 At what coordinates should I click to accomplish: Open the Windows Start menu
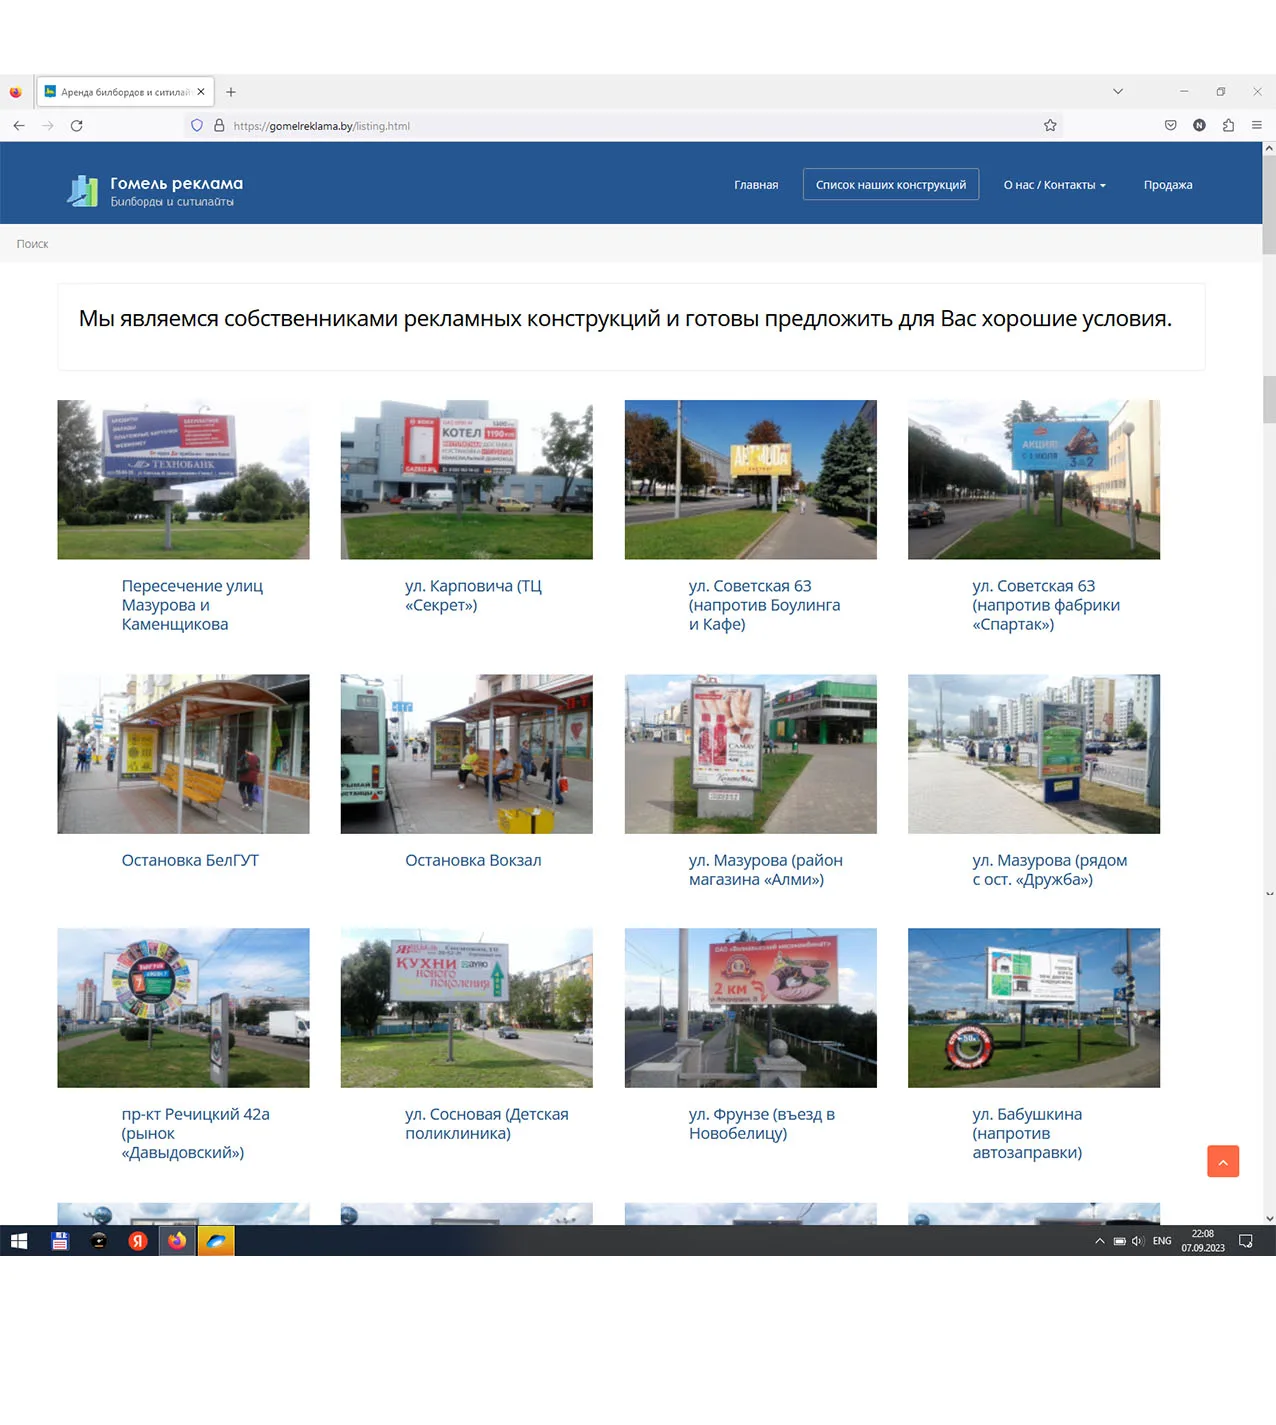point(19,1241)
